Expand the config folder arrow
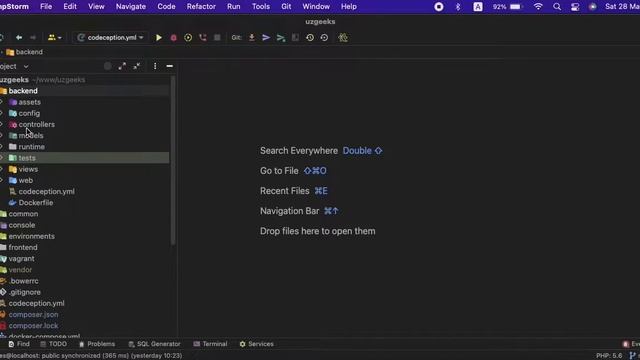The height and width of the screenshot is (360, 640). click(x=2, y=113)
